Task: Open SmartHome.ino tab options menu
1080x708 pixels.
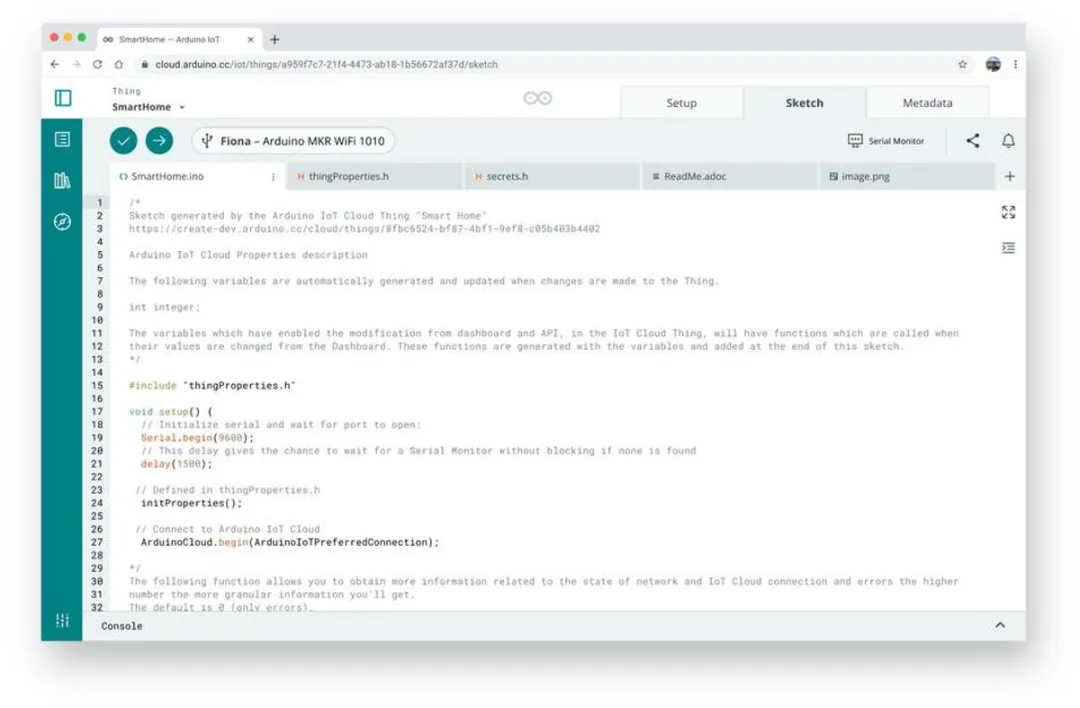Action: click(273, 177)
